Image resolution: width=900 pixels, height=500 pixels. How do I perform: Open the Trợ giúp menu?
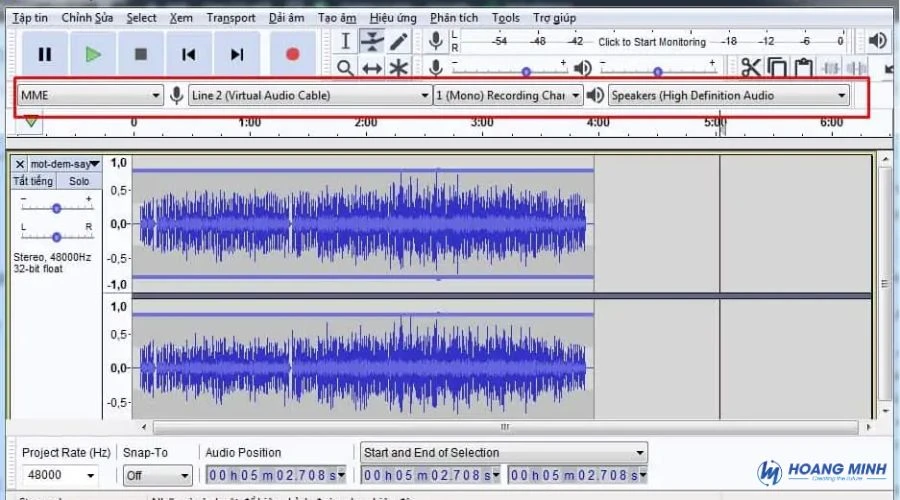[x=554, y=18]
